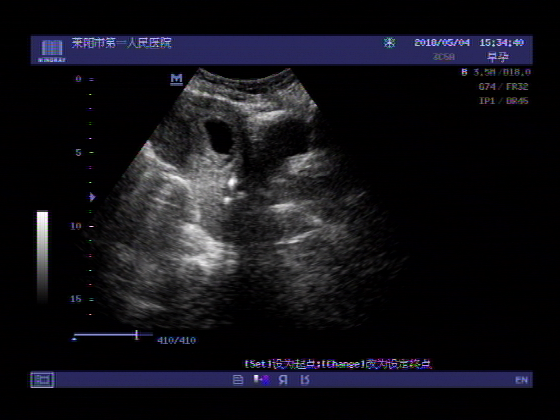Click the G74 gain parameter

click(486, 86)
